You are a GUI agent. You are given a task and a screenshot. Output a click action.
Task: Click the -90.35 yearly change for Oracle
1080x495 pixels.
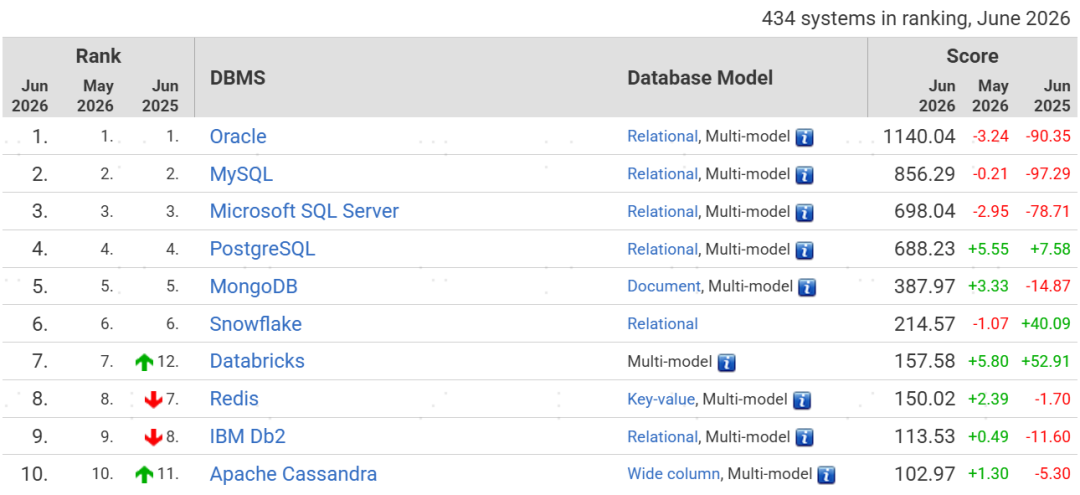tap(1048, 137)
